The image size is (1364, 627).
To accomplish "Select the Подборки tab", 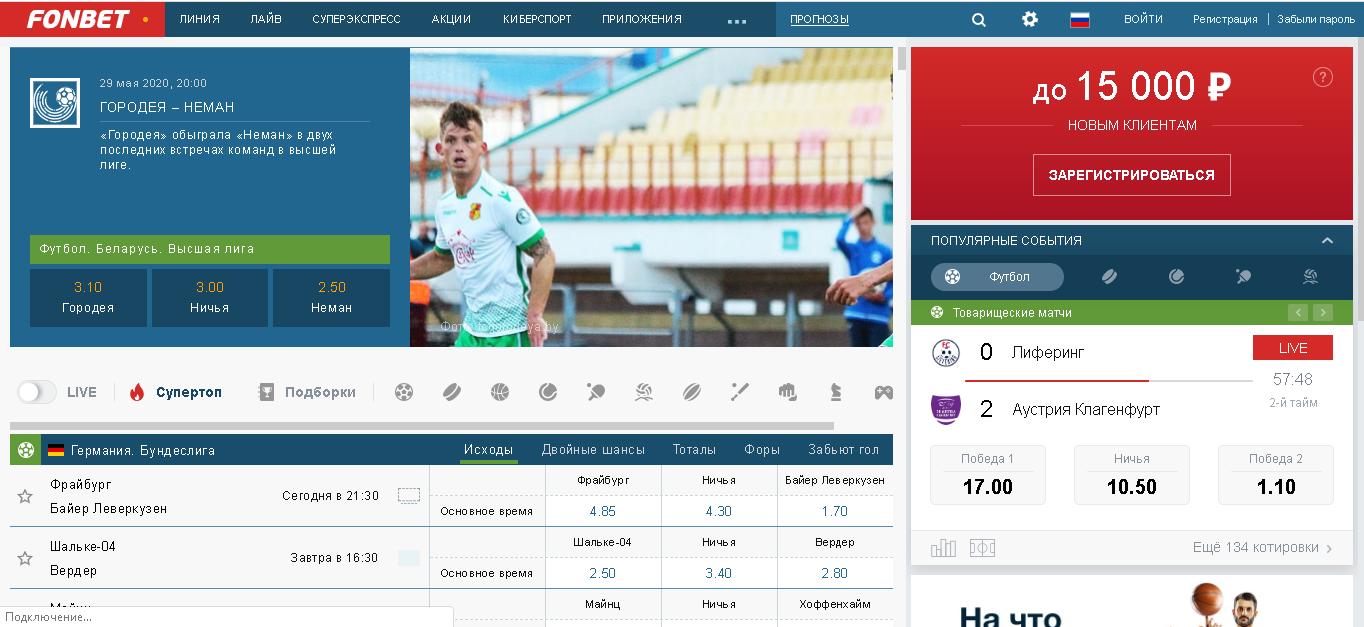I will [307, 392].
